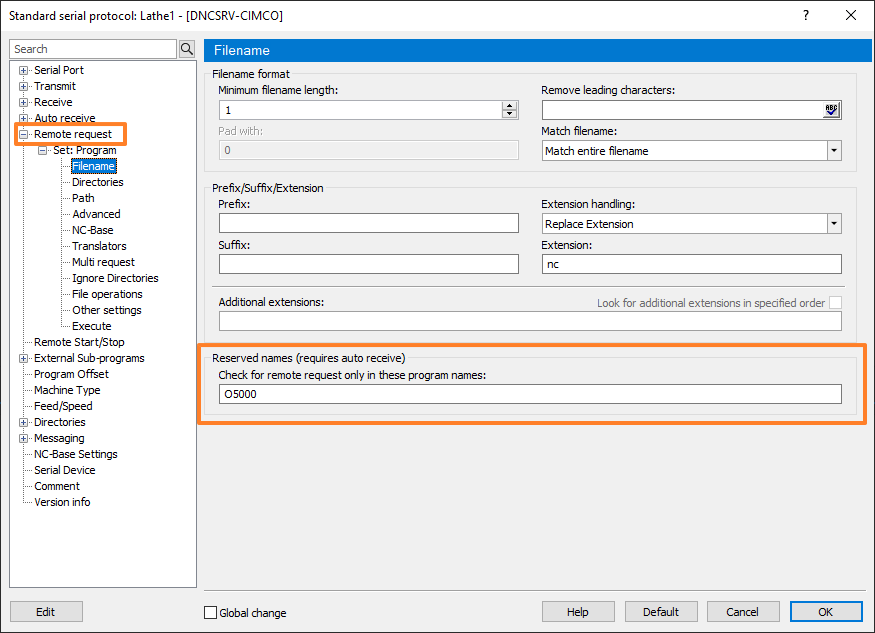This screenshot has height=633, width=875.
Task: Click the search magnifier icon
Action: click(x=187, y=49)
